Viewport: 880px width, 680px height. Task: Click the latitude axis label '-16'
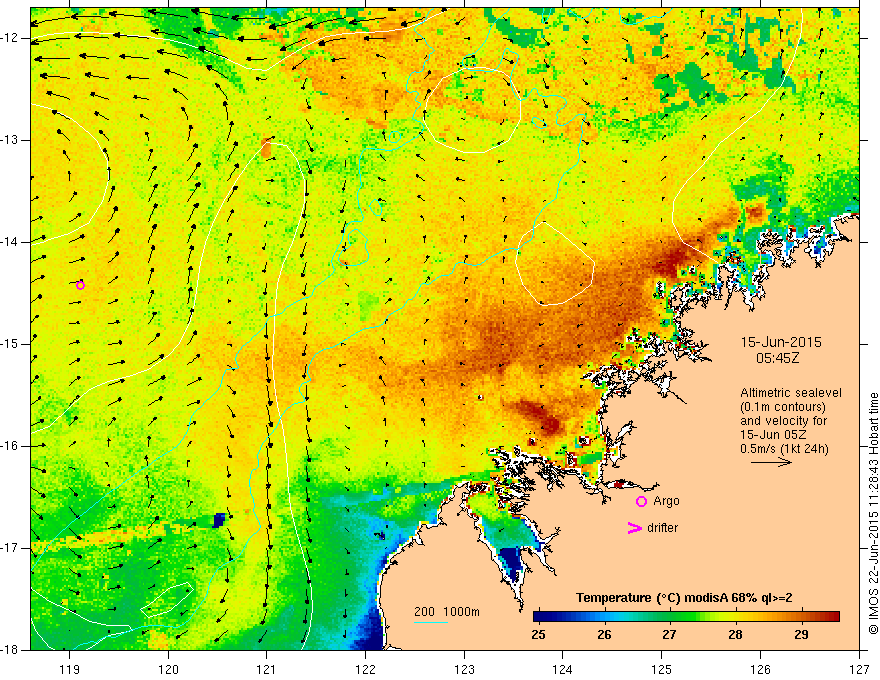pyautogui.click(x=10, y=446)
